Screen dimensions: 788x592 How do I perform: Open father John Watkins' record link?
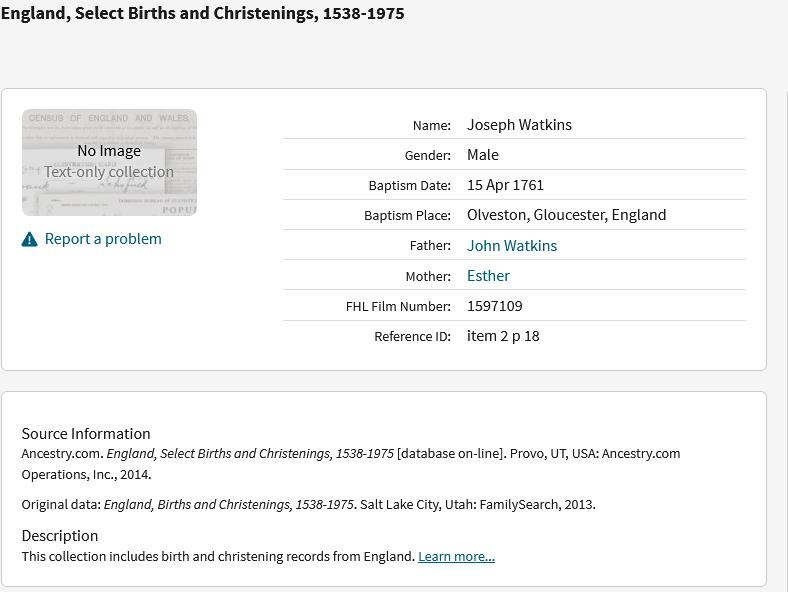click(x=512, y=246)
